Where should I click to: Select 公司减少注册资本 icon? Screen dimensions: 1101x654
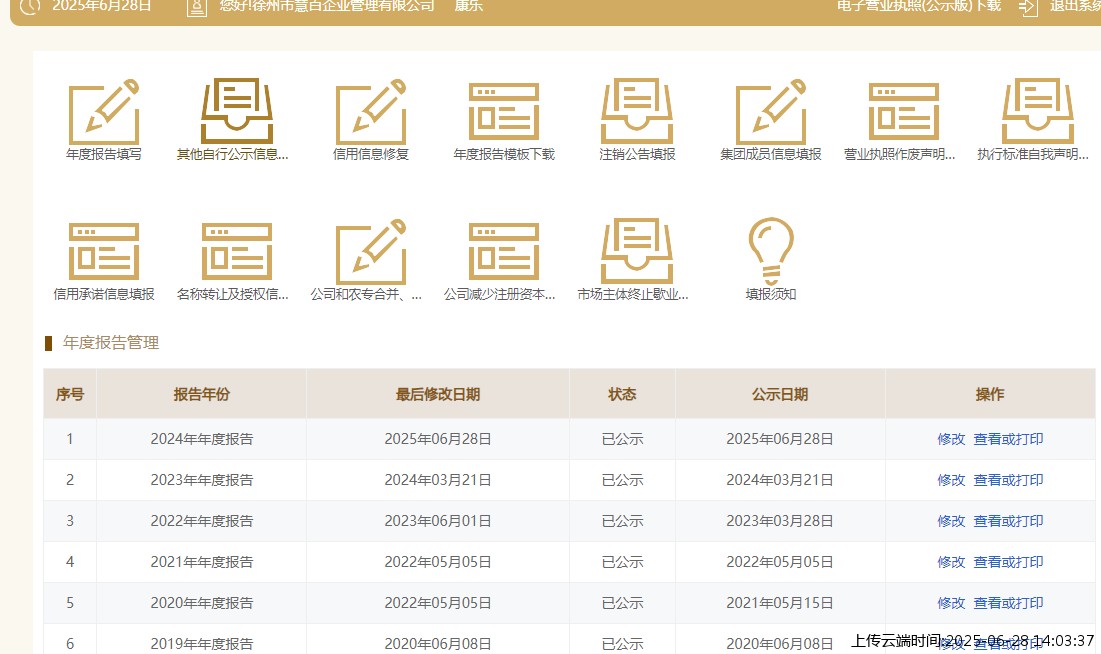coord(504,251)
